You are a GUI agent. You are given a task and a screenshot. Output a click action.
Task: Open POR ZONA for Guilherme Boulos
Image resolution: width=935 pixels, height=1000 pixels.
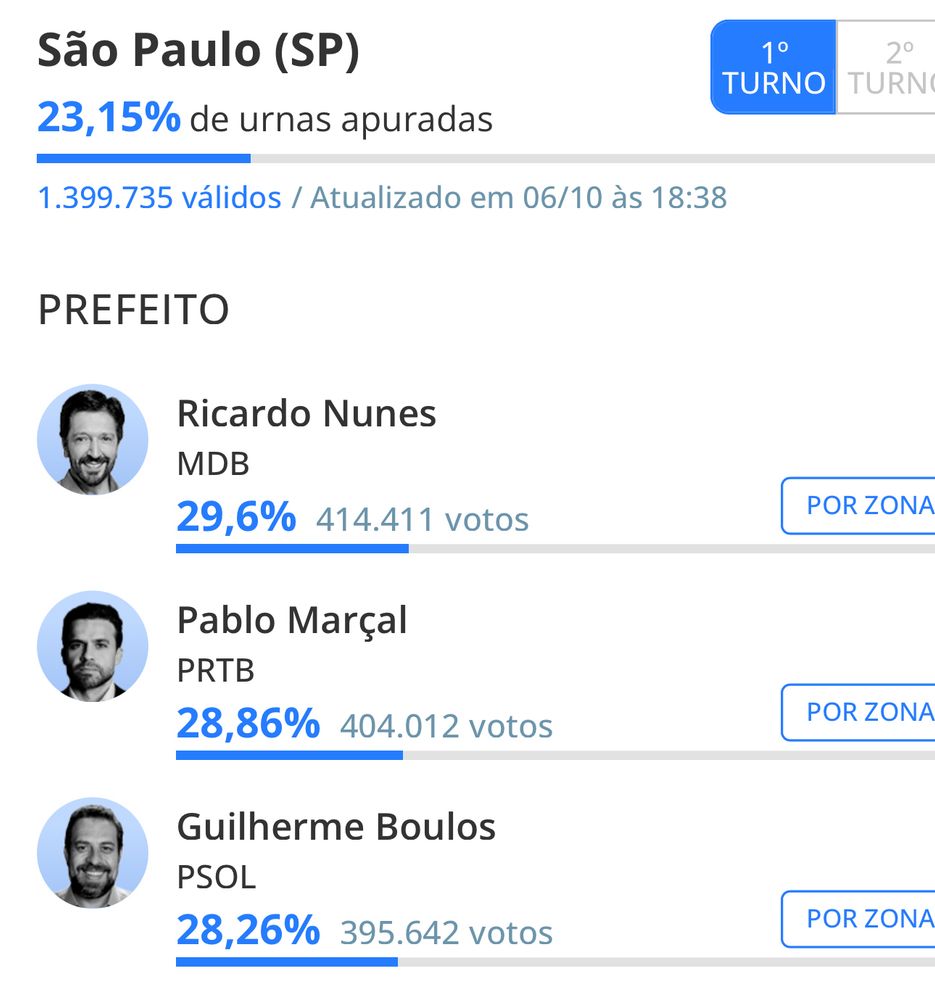tap(858, 919)
